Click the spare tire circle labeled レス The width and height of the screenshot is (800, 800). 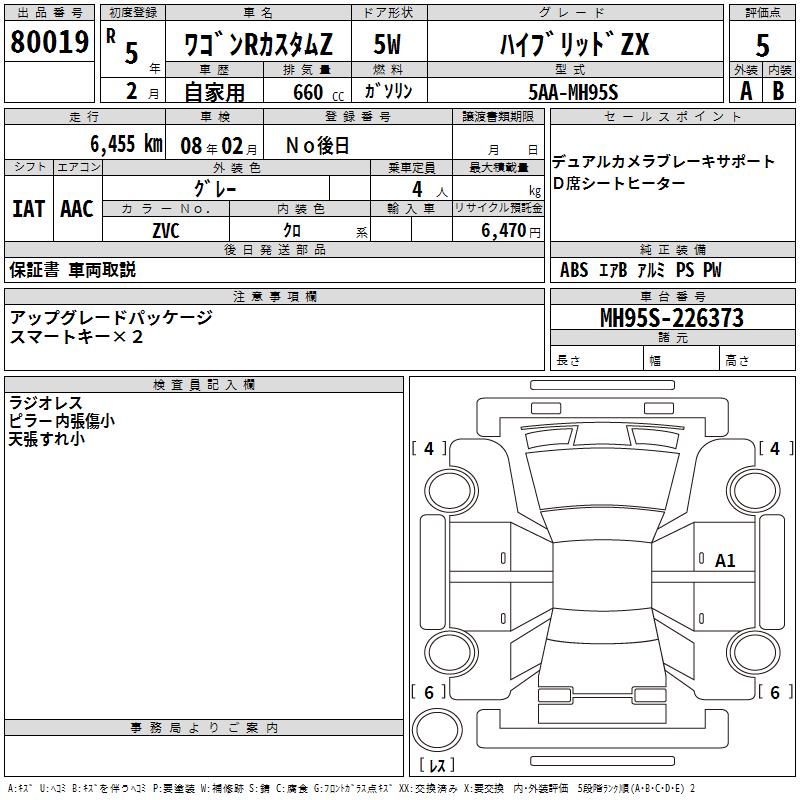[x=437, y=730]
